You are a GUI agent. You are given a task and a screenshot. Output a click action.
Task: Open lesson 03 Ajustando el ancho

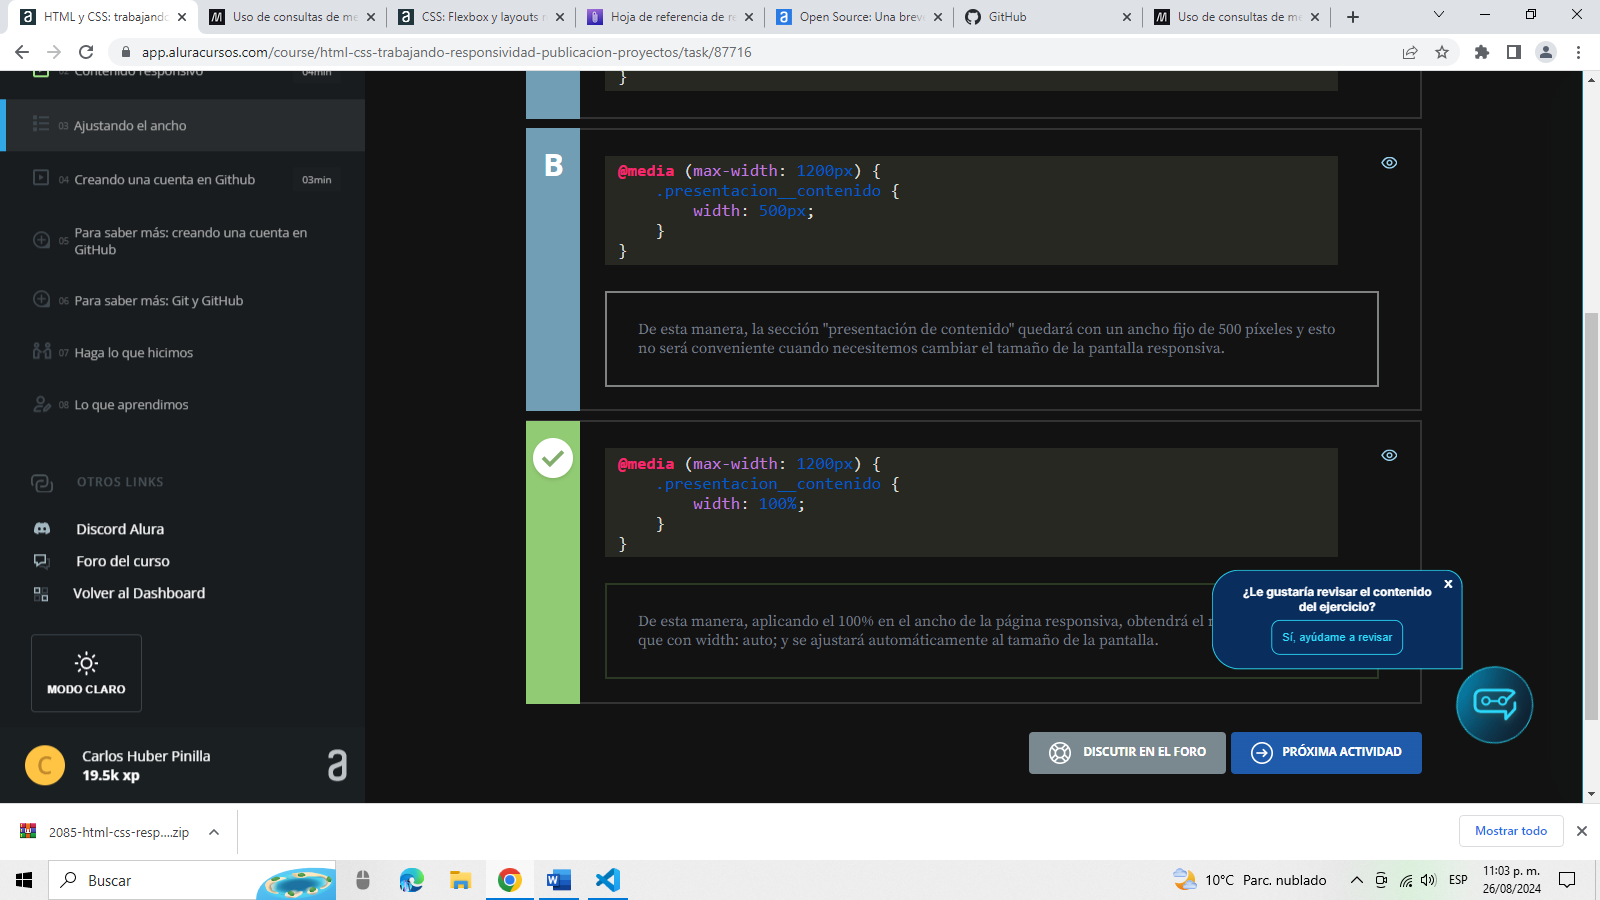(x=184, y=125)
